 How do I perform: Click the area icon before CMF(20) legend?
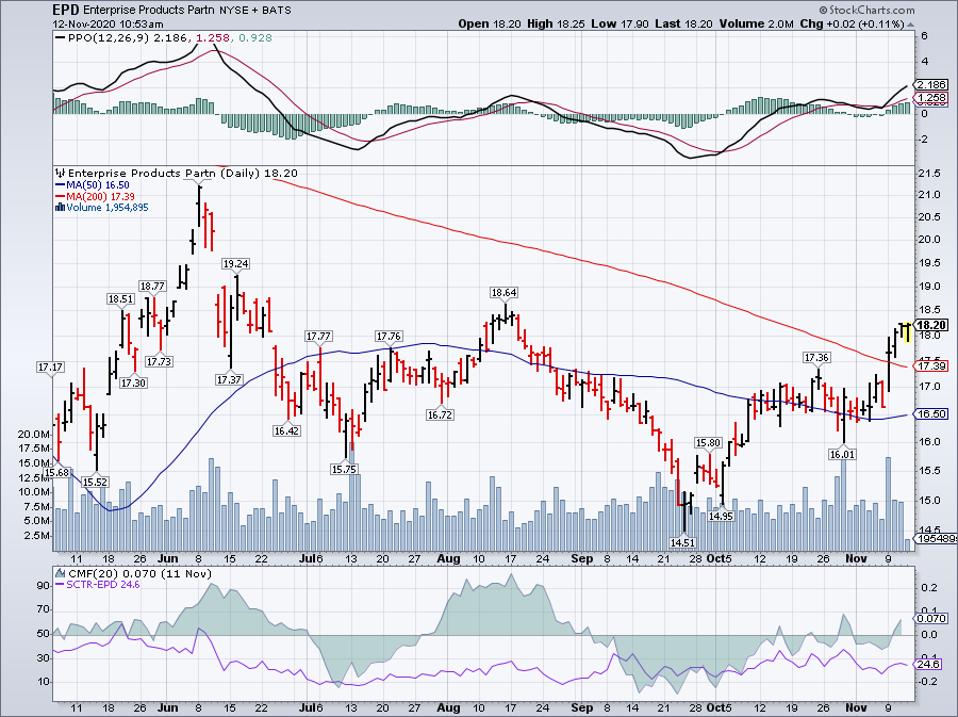(x=60, y=573)
